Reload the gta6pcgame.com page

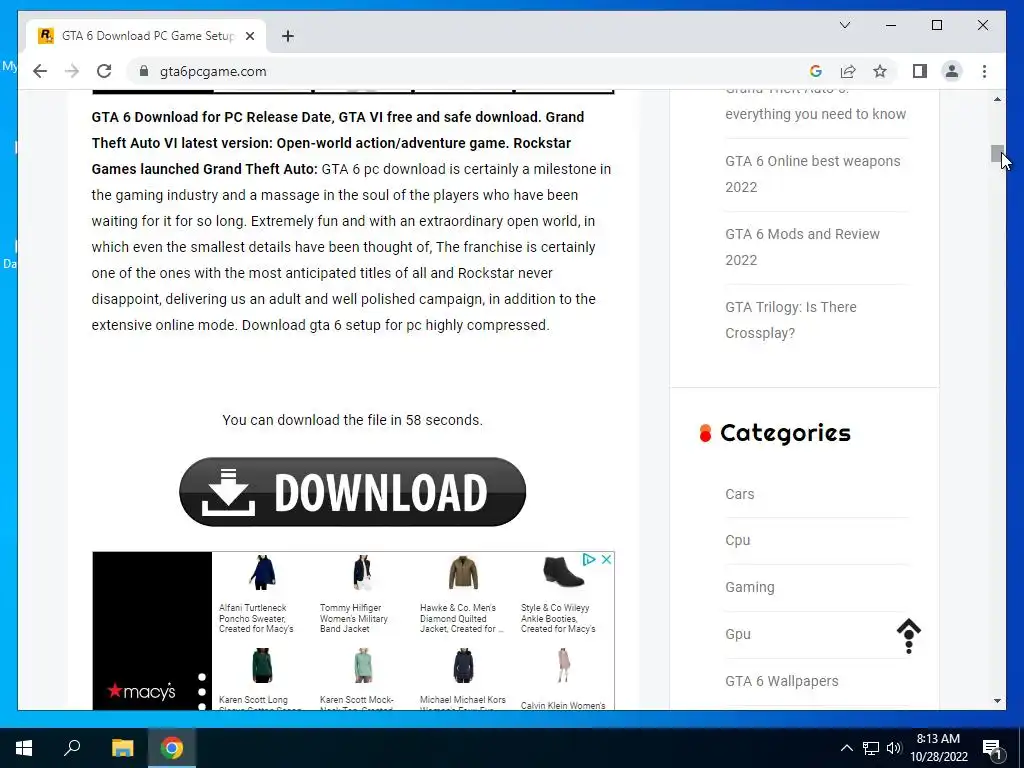(104, 71)
